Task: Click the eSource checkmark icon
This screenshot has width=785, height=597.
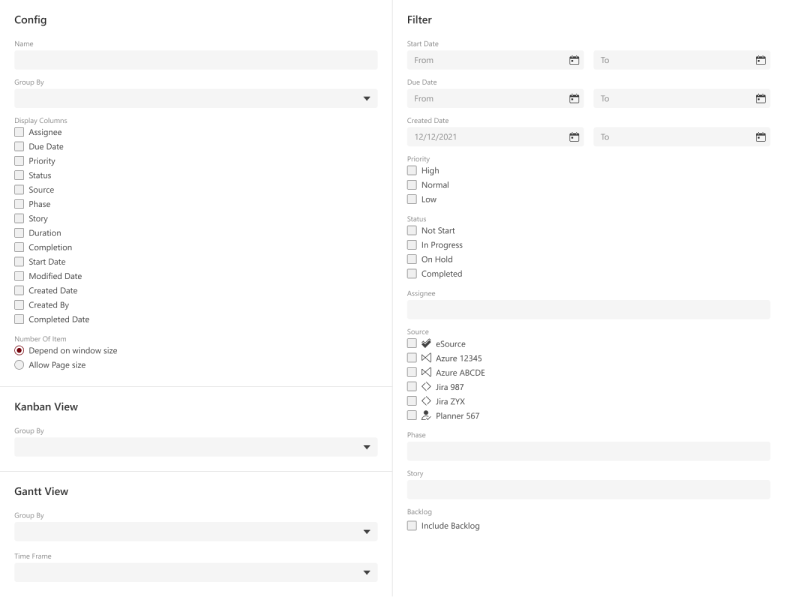Action: (x=426, y=344)
